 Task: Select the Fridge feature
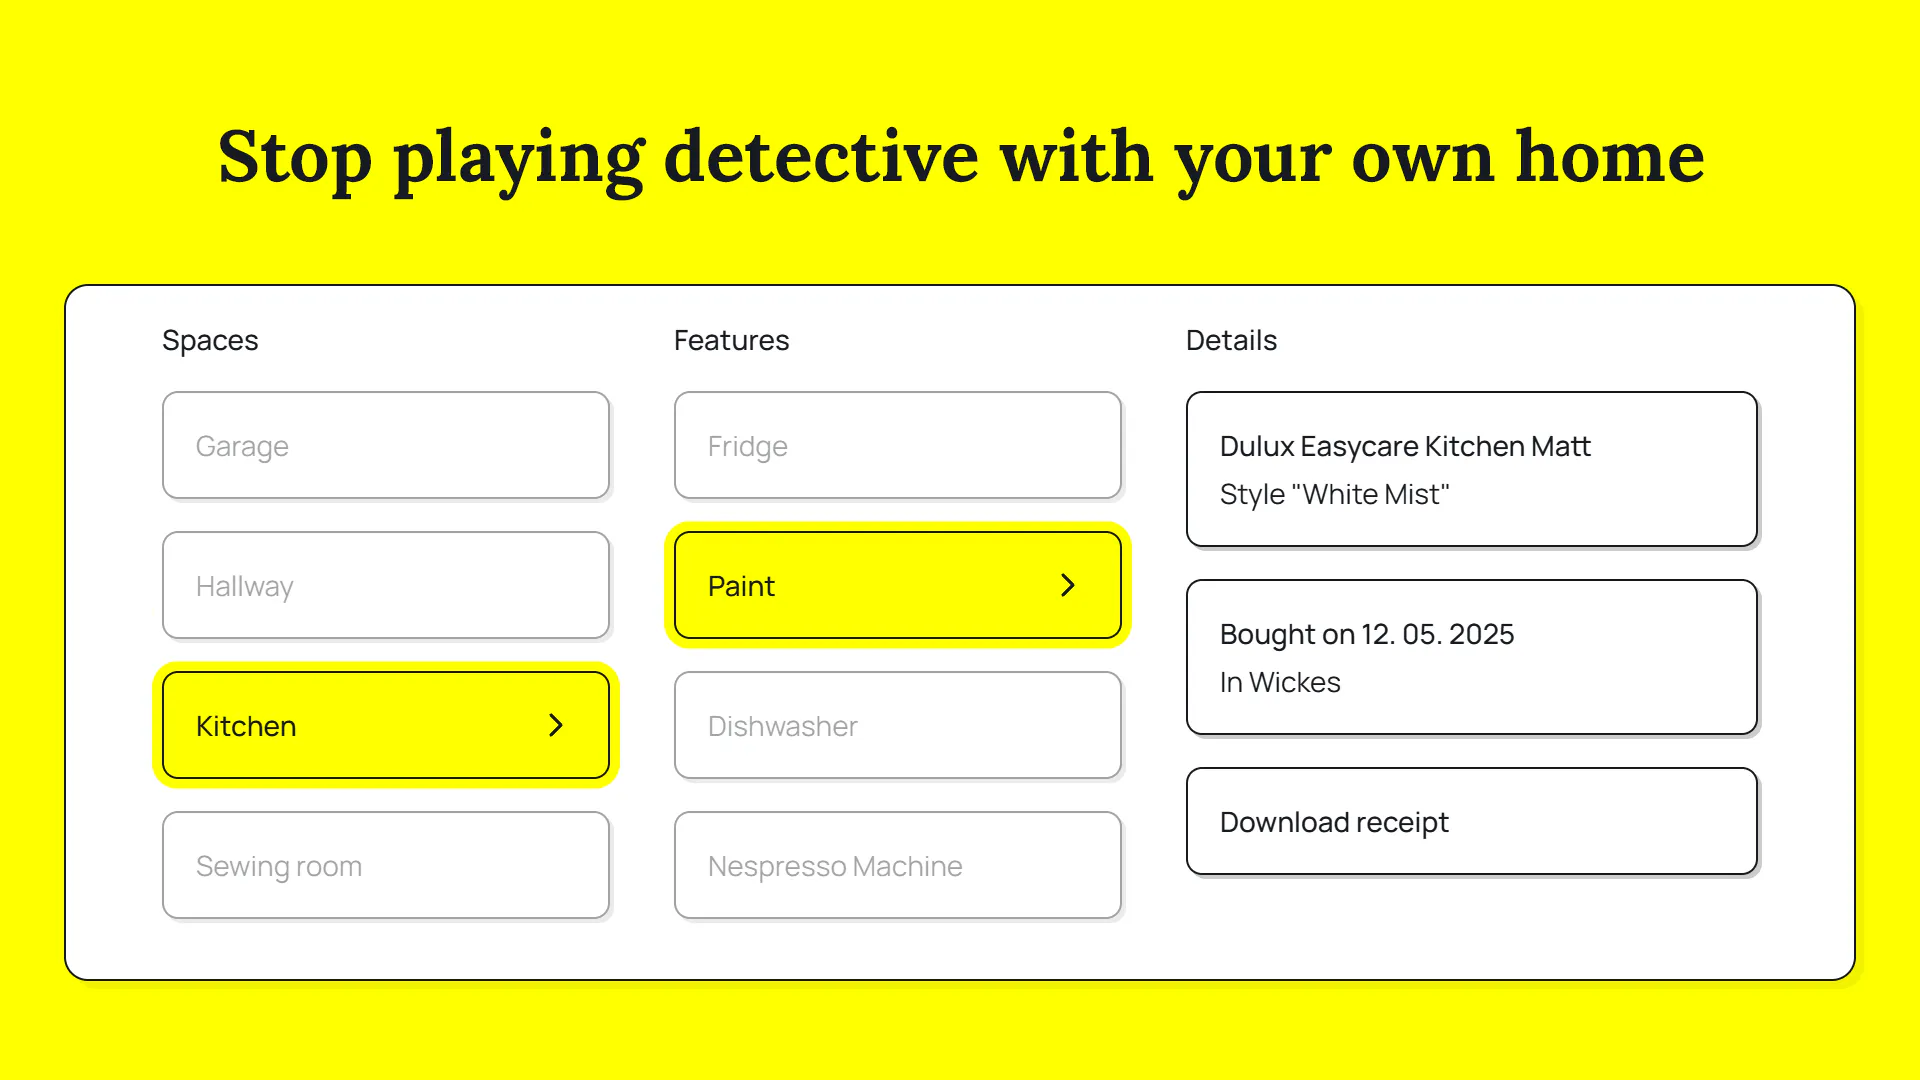(898, 445)
